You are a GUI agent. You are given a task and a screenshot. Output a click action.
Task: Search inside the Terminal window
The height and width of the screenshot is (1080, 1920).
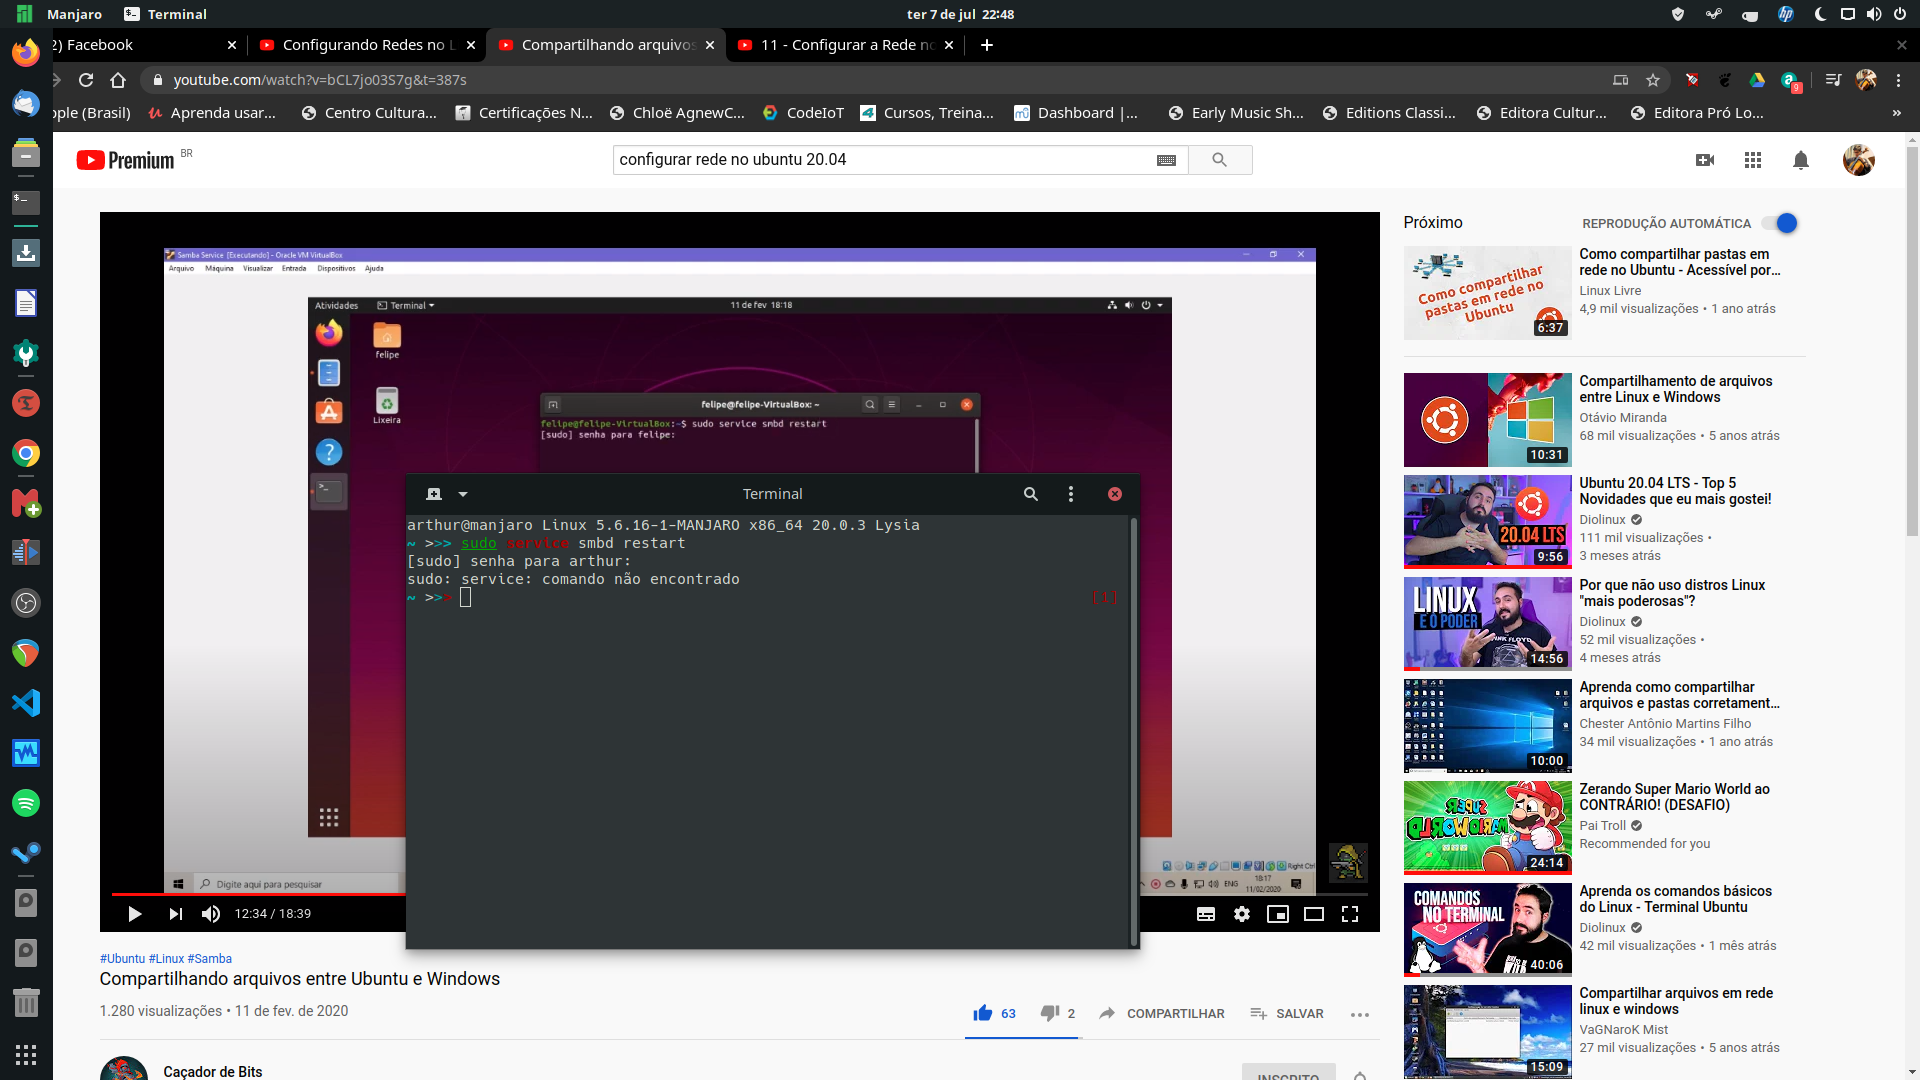click(x=1031, y=494)
